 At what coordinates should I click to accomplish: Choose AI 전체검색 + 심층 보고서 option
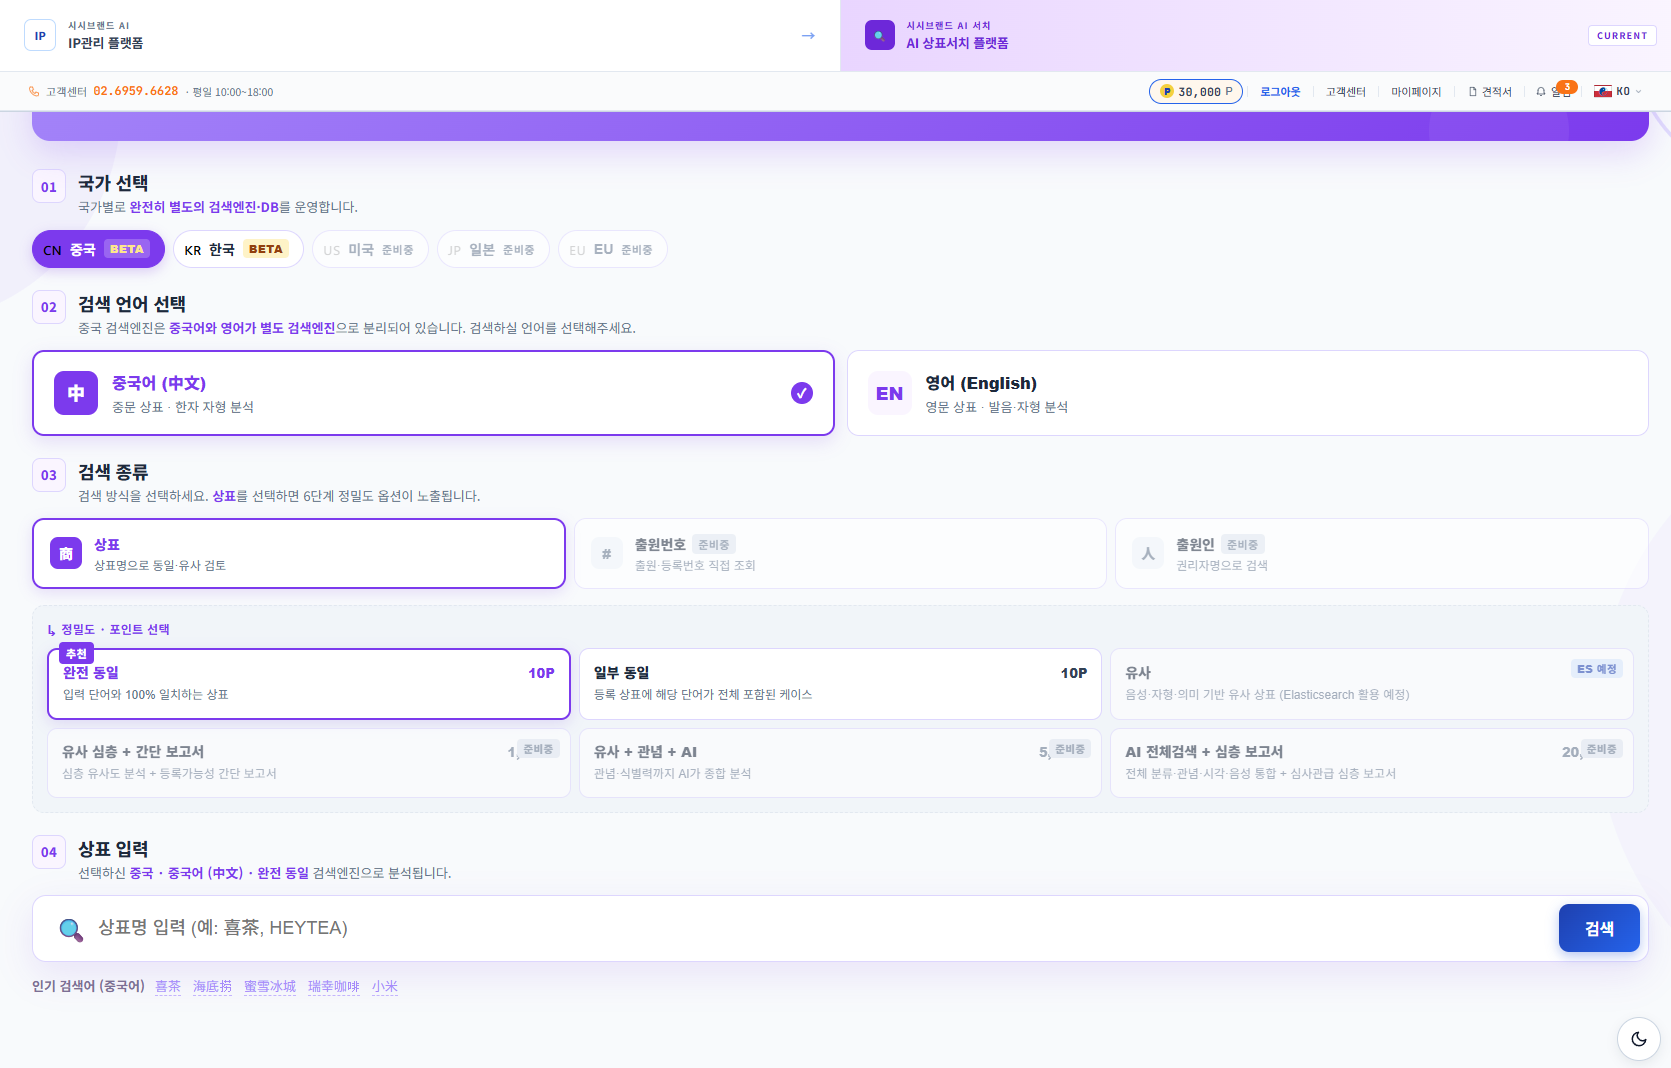coord(1372,763)
